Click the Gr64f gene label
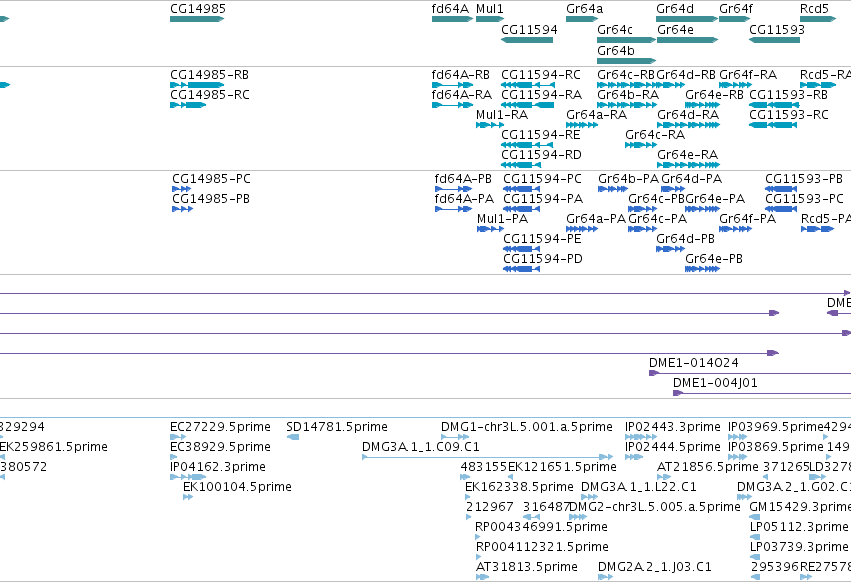This screenshot has width=851, height=582. tap(735, 9)
